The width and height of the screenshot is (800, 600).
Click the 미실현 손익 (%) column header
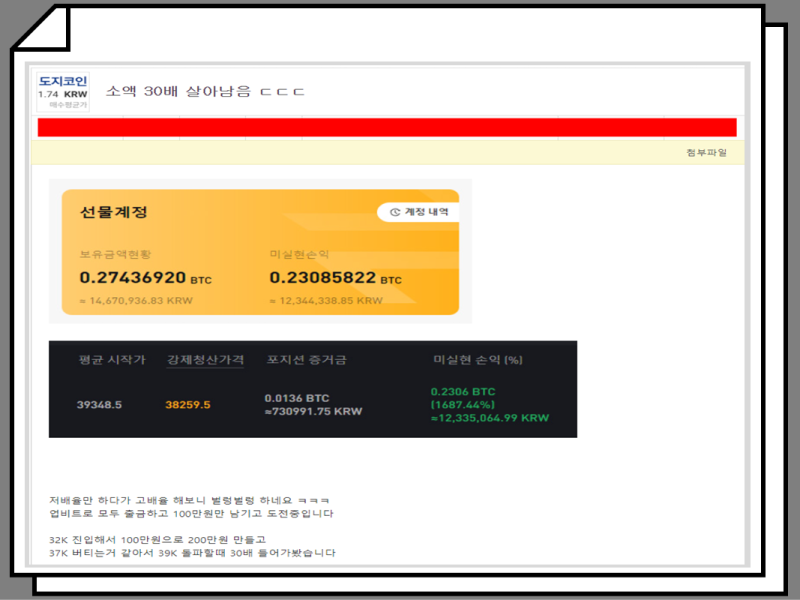pos(478,360)
